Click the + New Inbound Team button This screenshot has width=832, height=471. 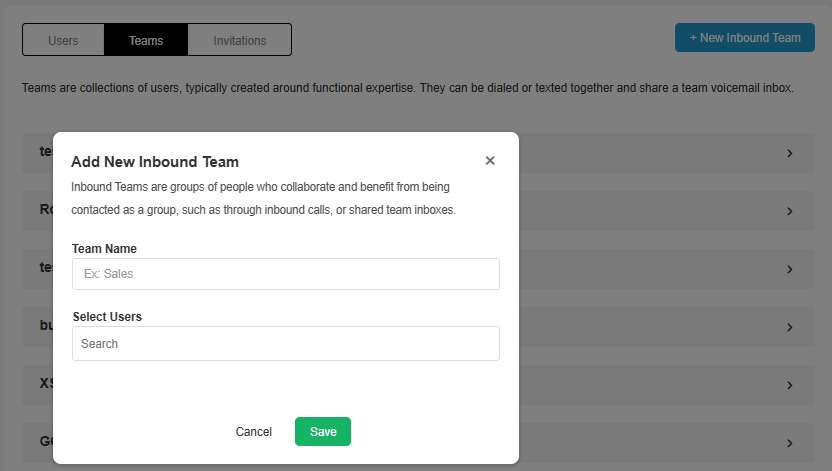pyautogui.click(x=745, y=38)
